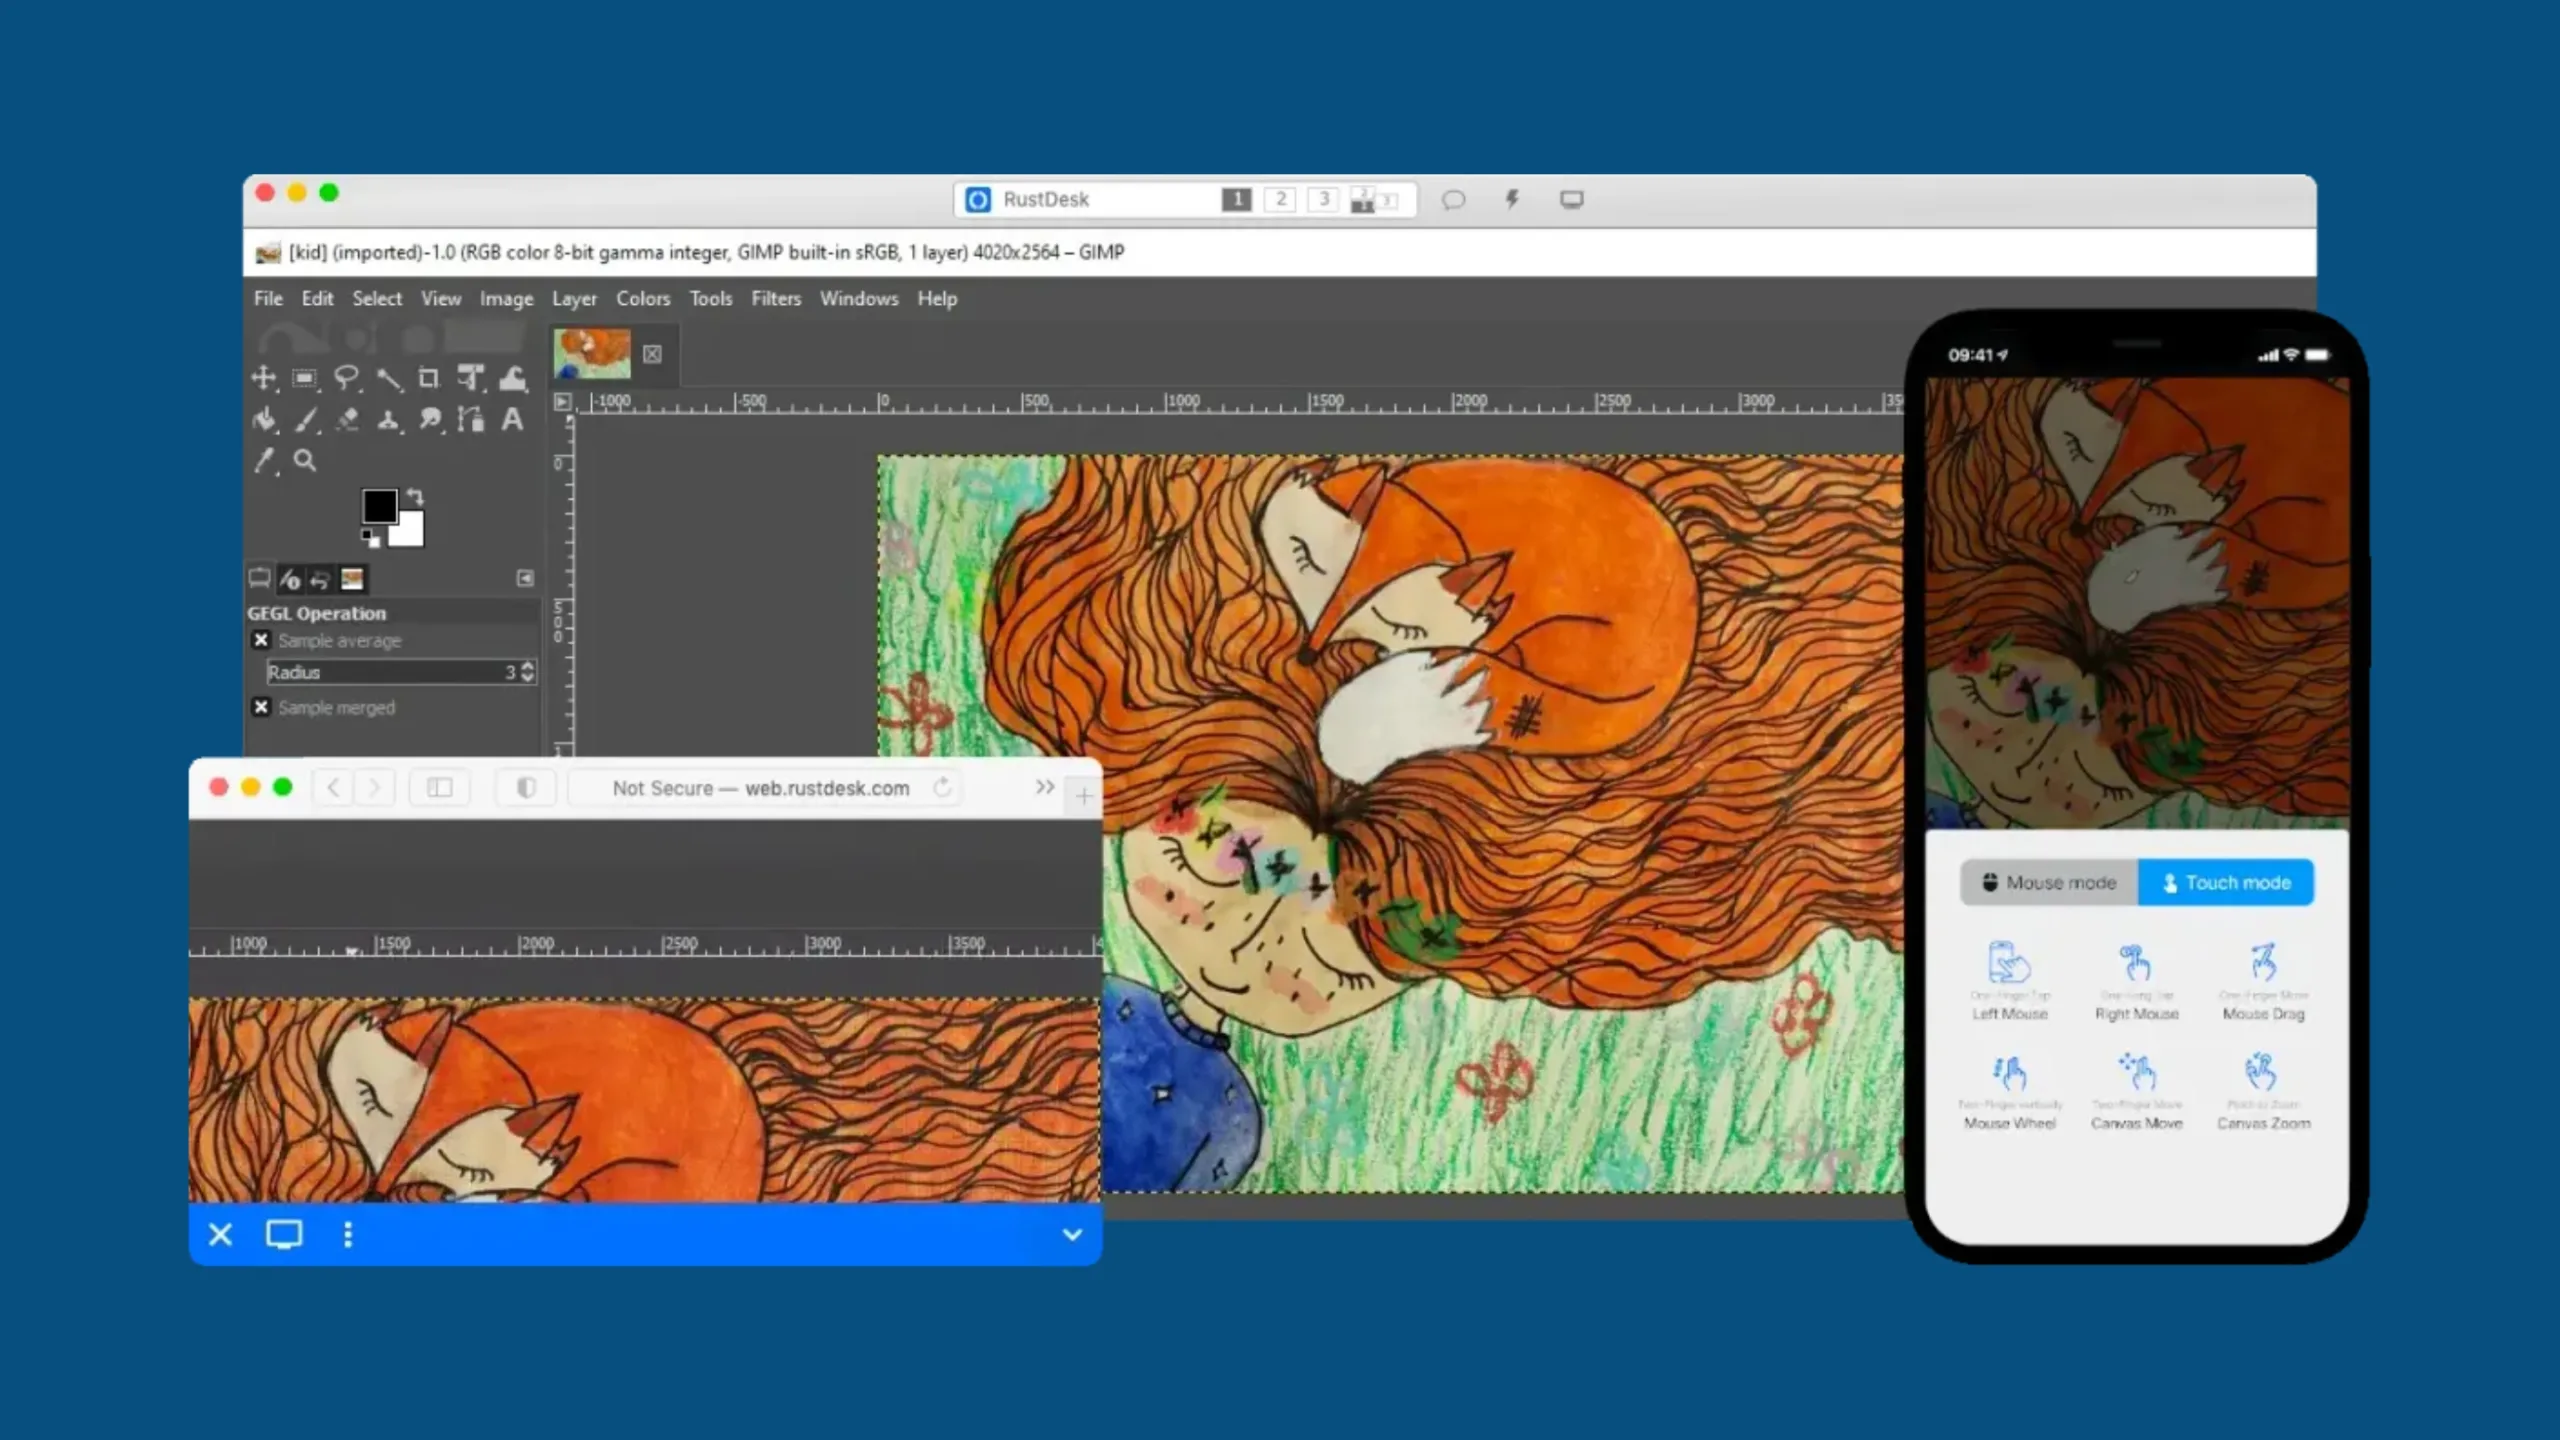Switch to RustDesk display 1
Image resolution: width=2560 pixels, height=1440 pixels.
point(1237,199)
